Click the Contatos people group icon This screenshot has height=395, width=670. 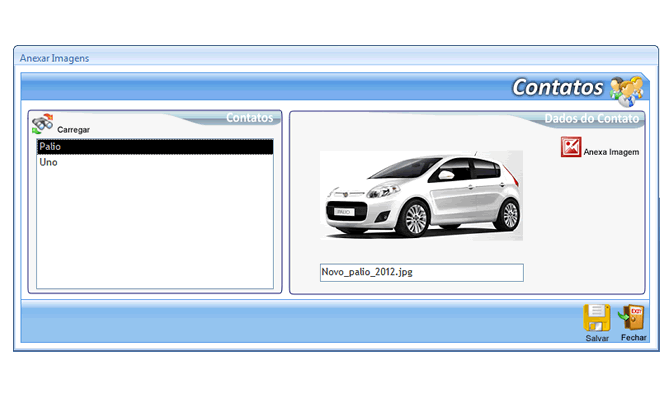coord(626,91)
